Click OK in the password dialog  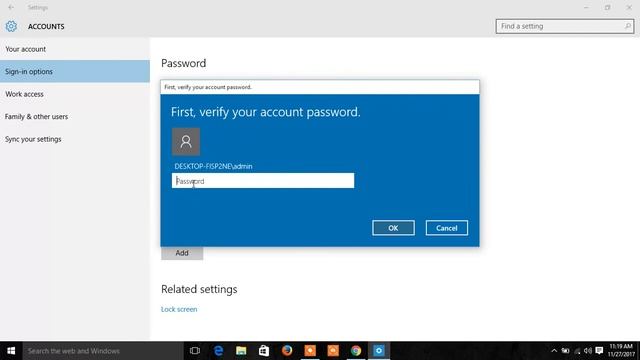tap(393, 228)
